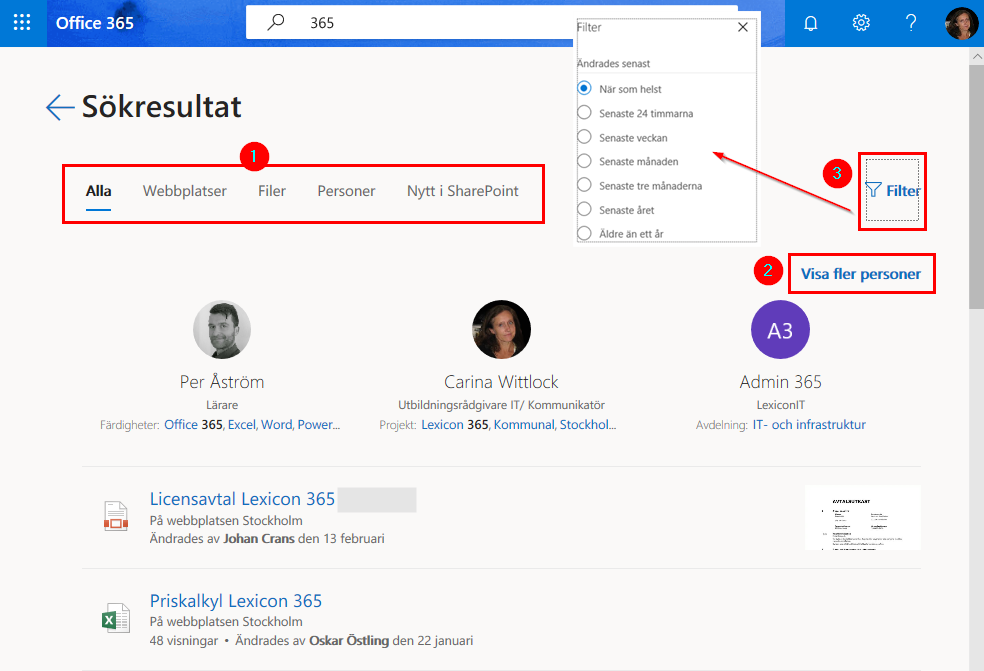Click the author name Oskar Östling
The height and width of the screenshot is (671, 984).
[x=349, y=641]
